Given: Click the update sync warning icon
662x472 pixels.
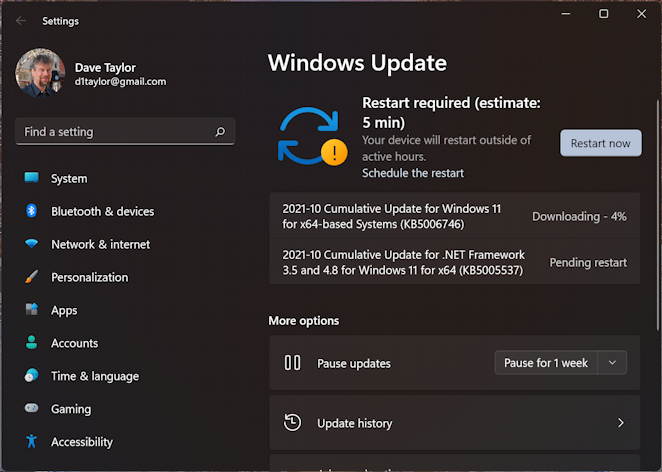Looking at the screenshot, I should tap(312, 136).
